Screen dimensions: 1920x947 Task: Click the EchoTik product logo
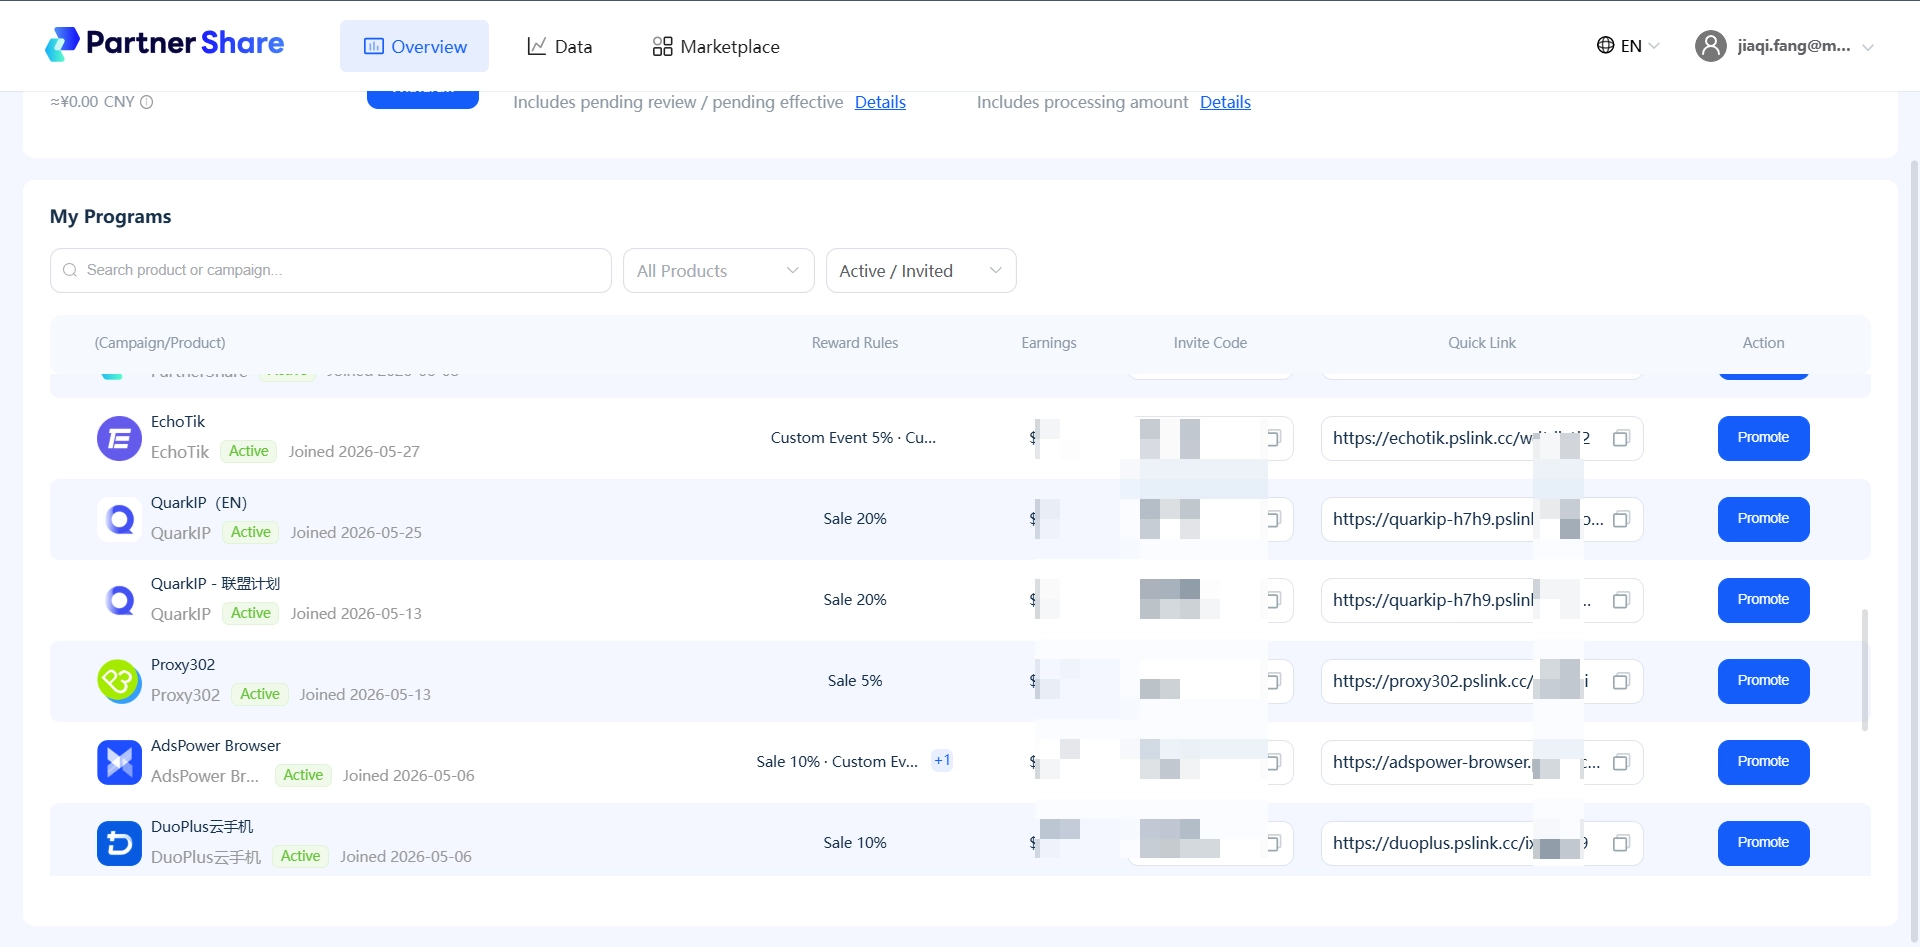(119, 438)
